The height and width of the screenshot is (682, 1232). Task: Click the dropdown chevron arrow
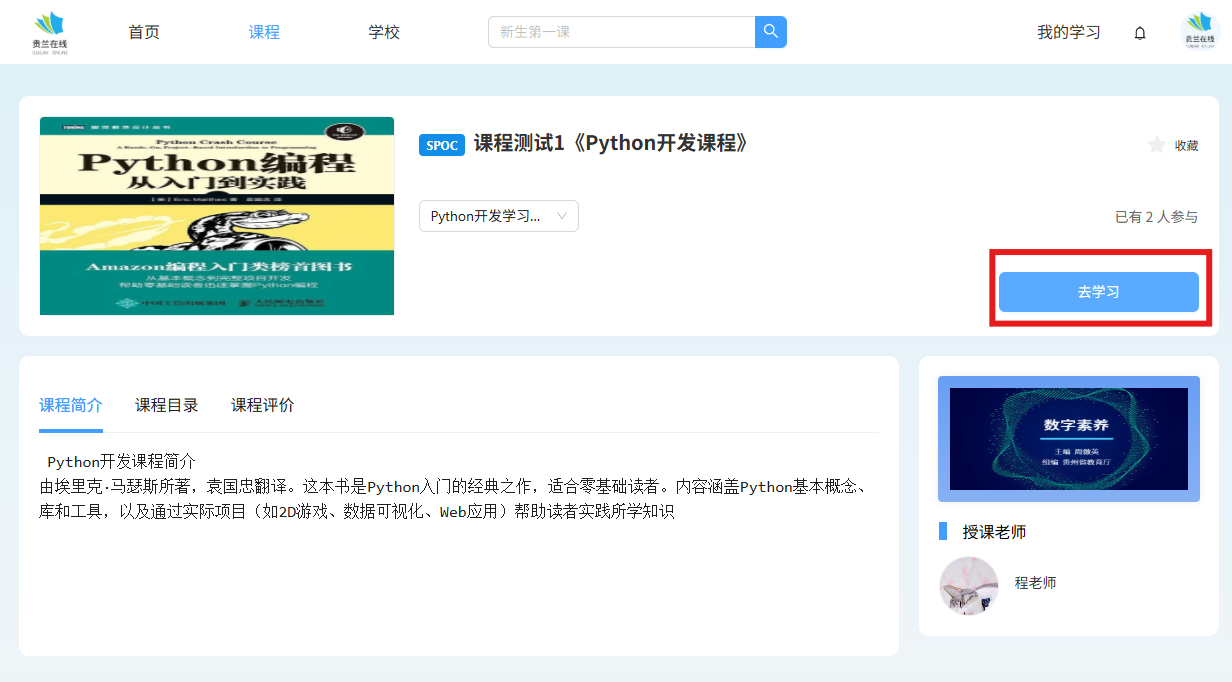click(x=562, y=216)
